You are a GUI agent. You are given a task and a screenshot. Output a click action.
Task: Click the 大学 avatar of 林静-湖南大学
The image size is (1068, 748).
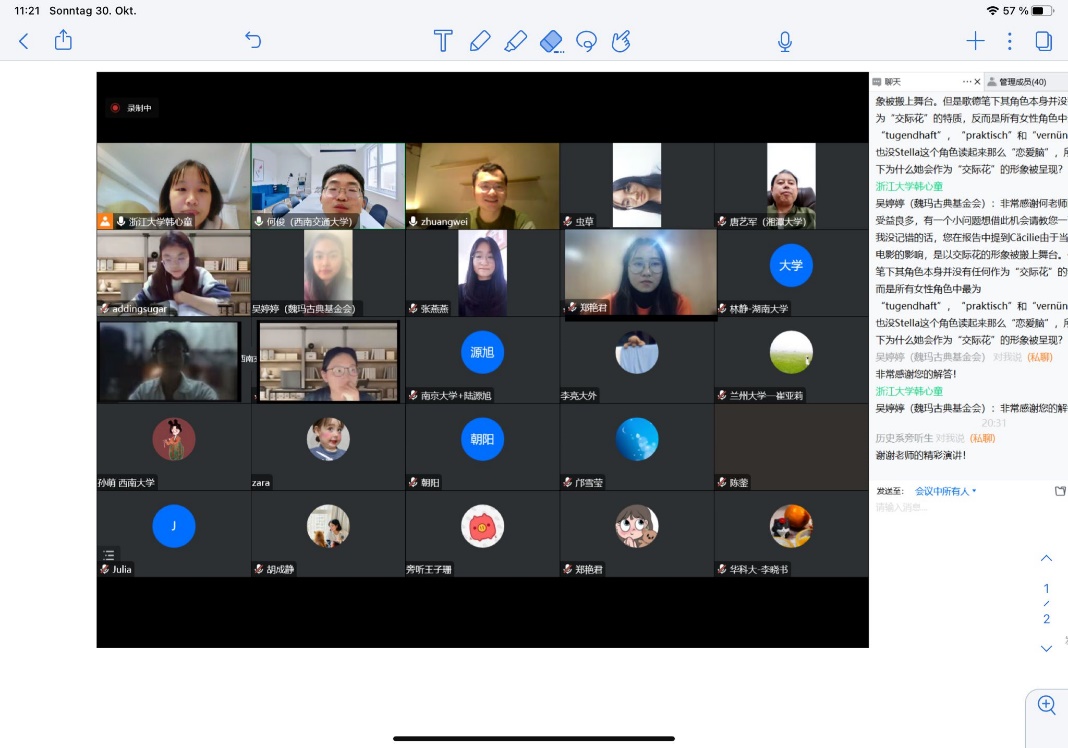tap(791, 265)
